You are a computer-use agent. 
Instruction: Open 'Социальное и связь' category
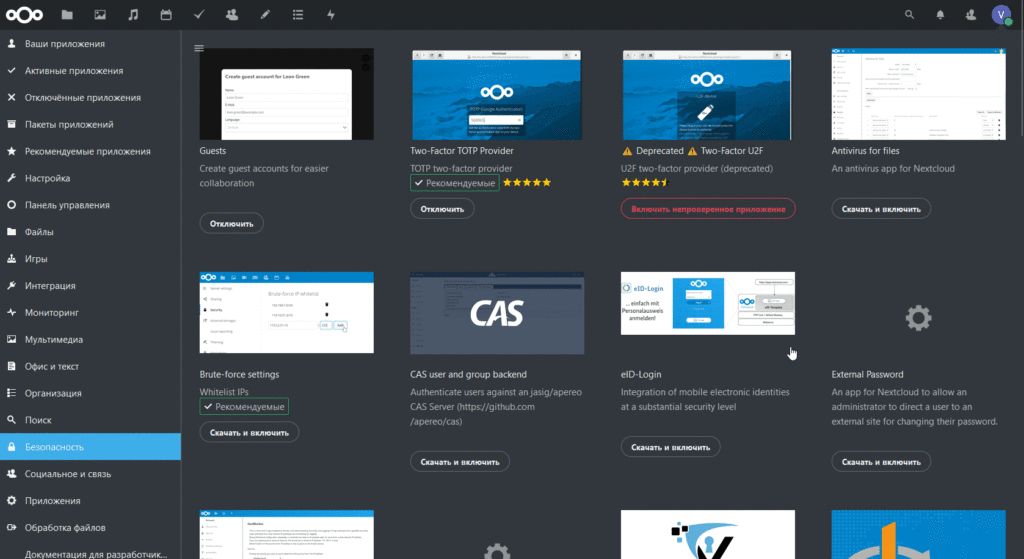(x=90, y=473)
